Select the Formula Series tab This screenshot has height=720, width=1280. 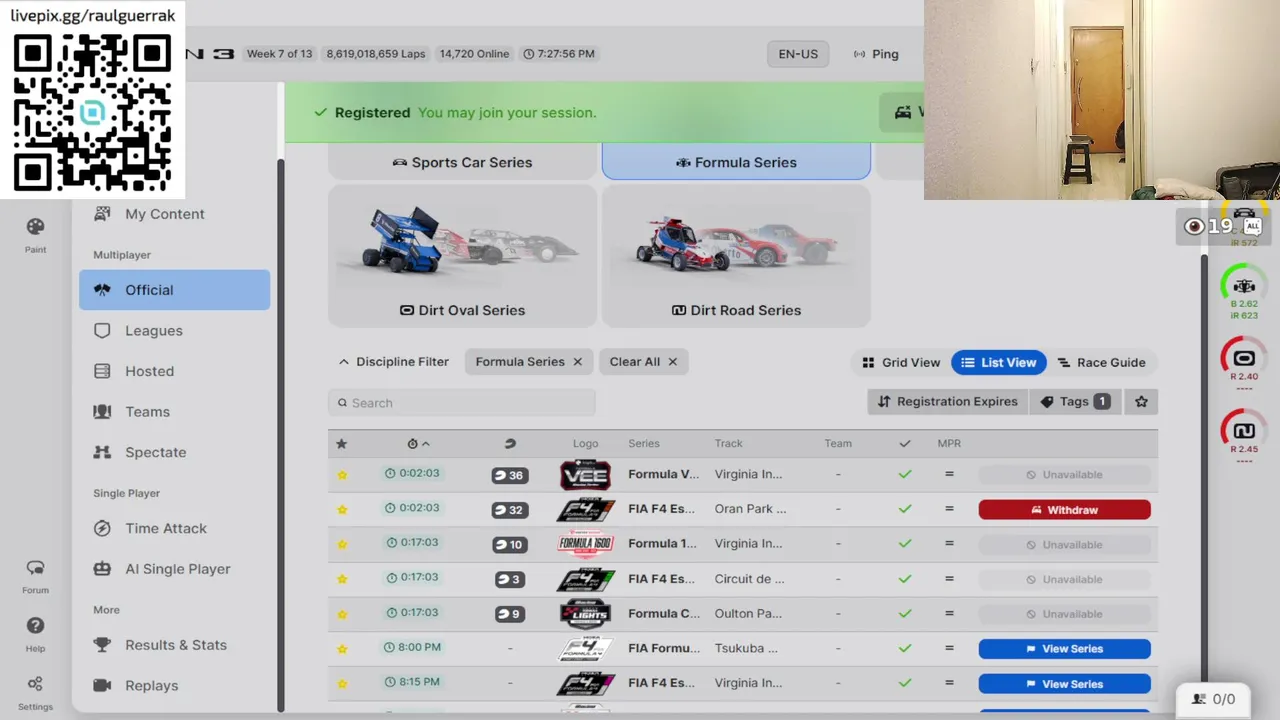(736, 162)
